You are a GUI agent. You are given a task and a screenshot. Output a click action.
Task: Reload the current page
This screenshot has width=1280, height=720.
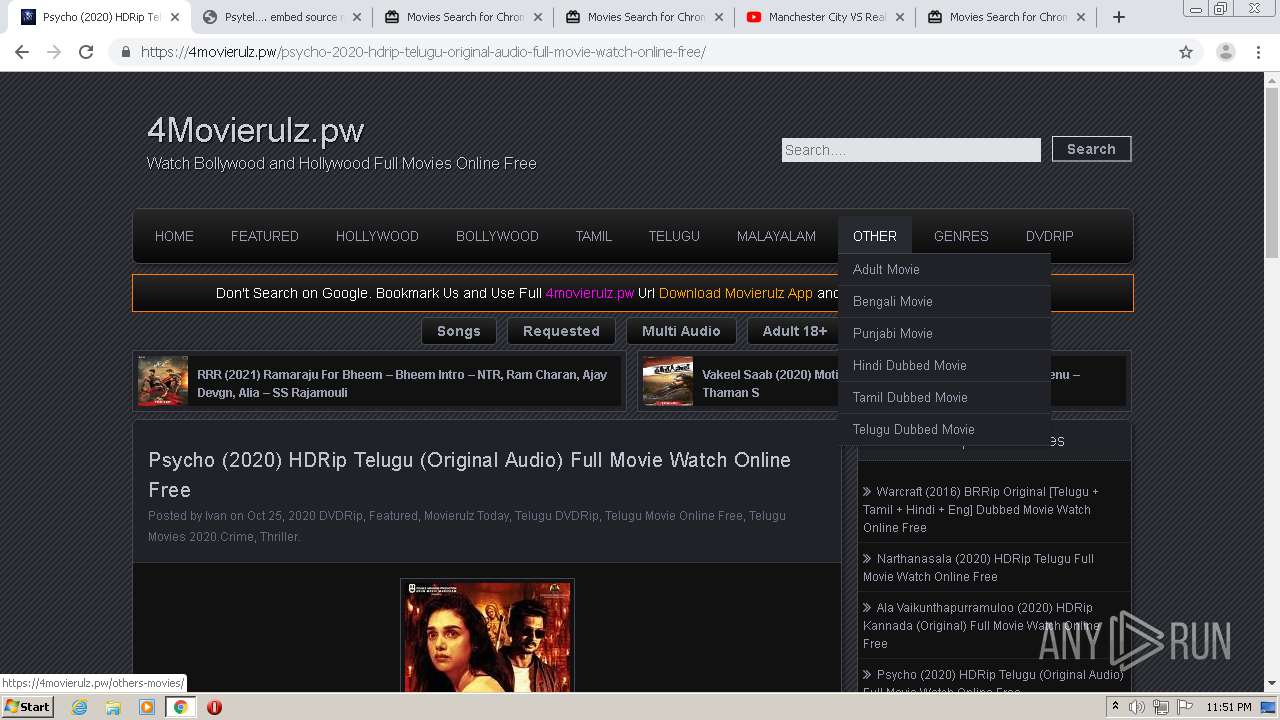click(86, 52)
